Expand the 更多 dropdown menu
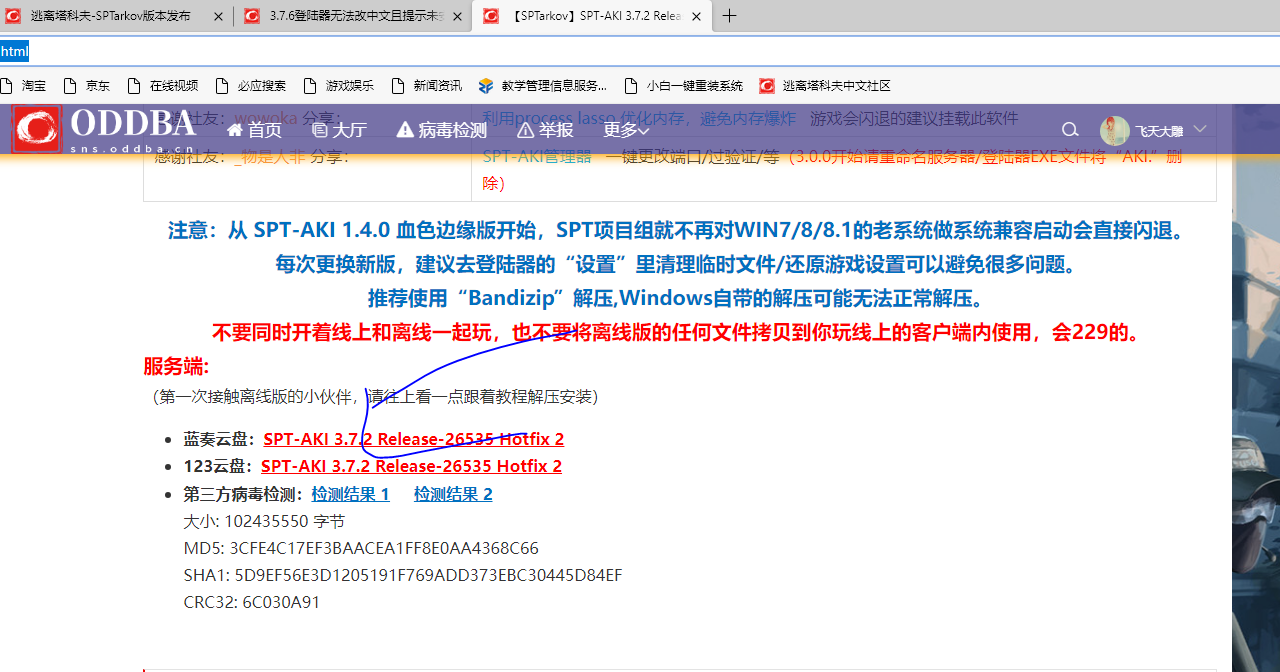The image size is (1280, 672). (x=625, y=130)
